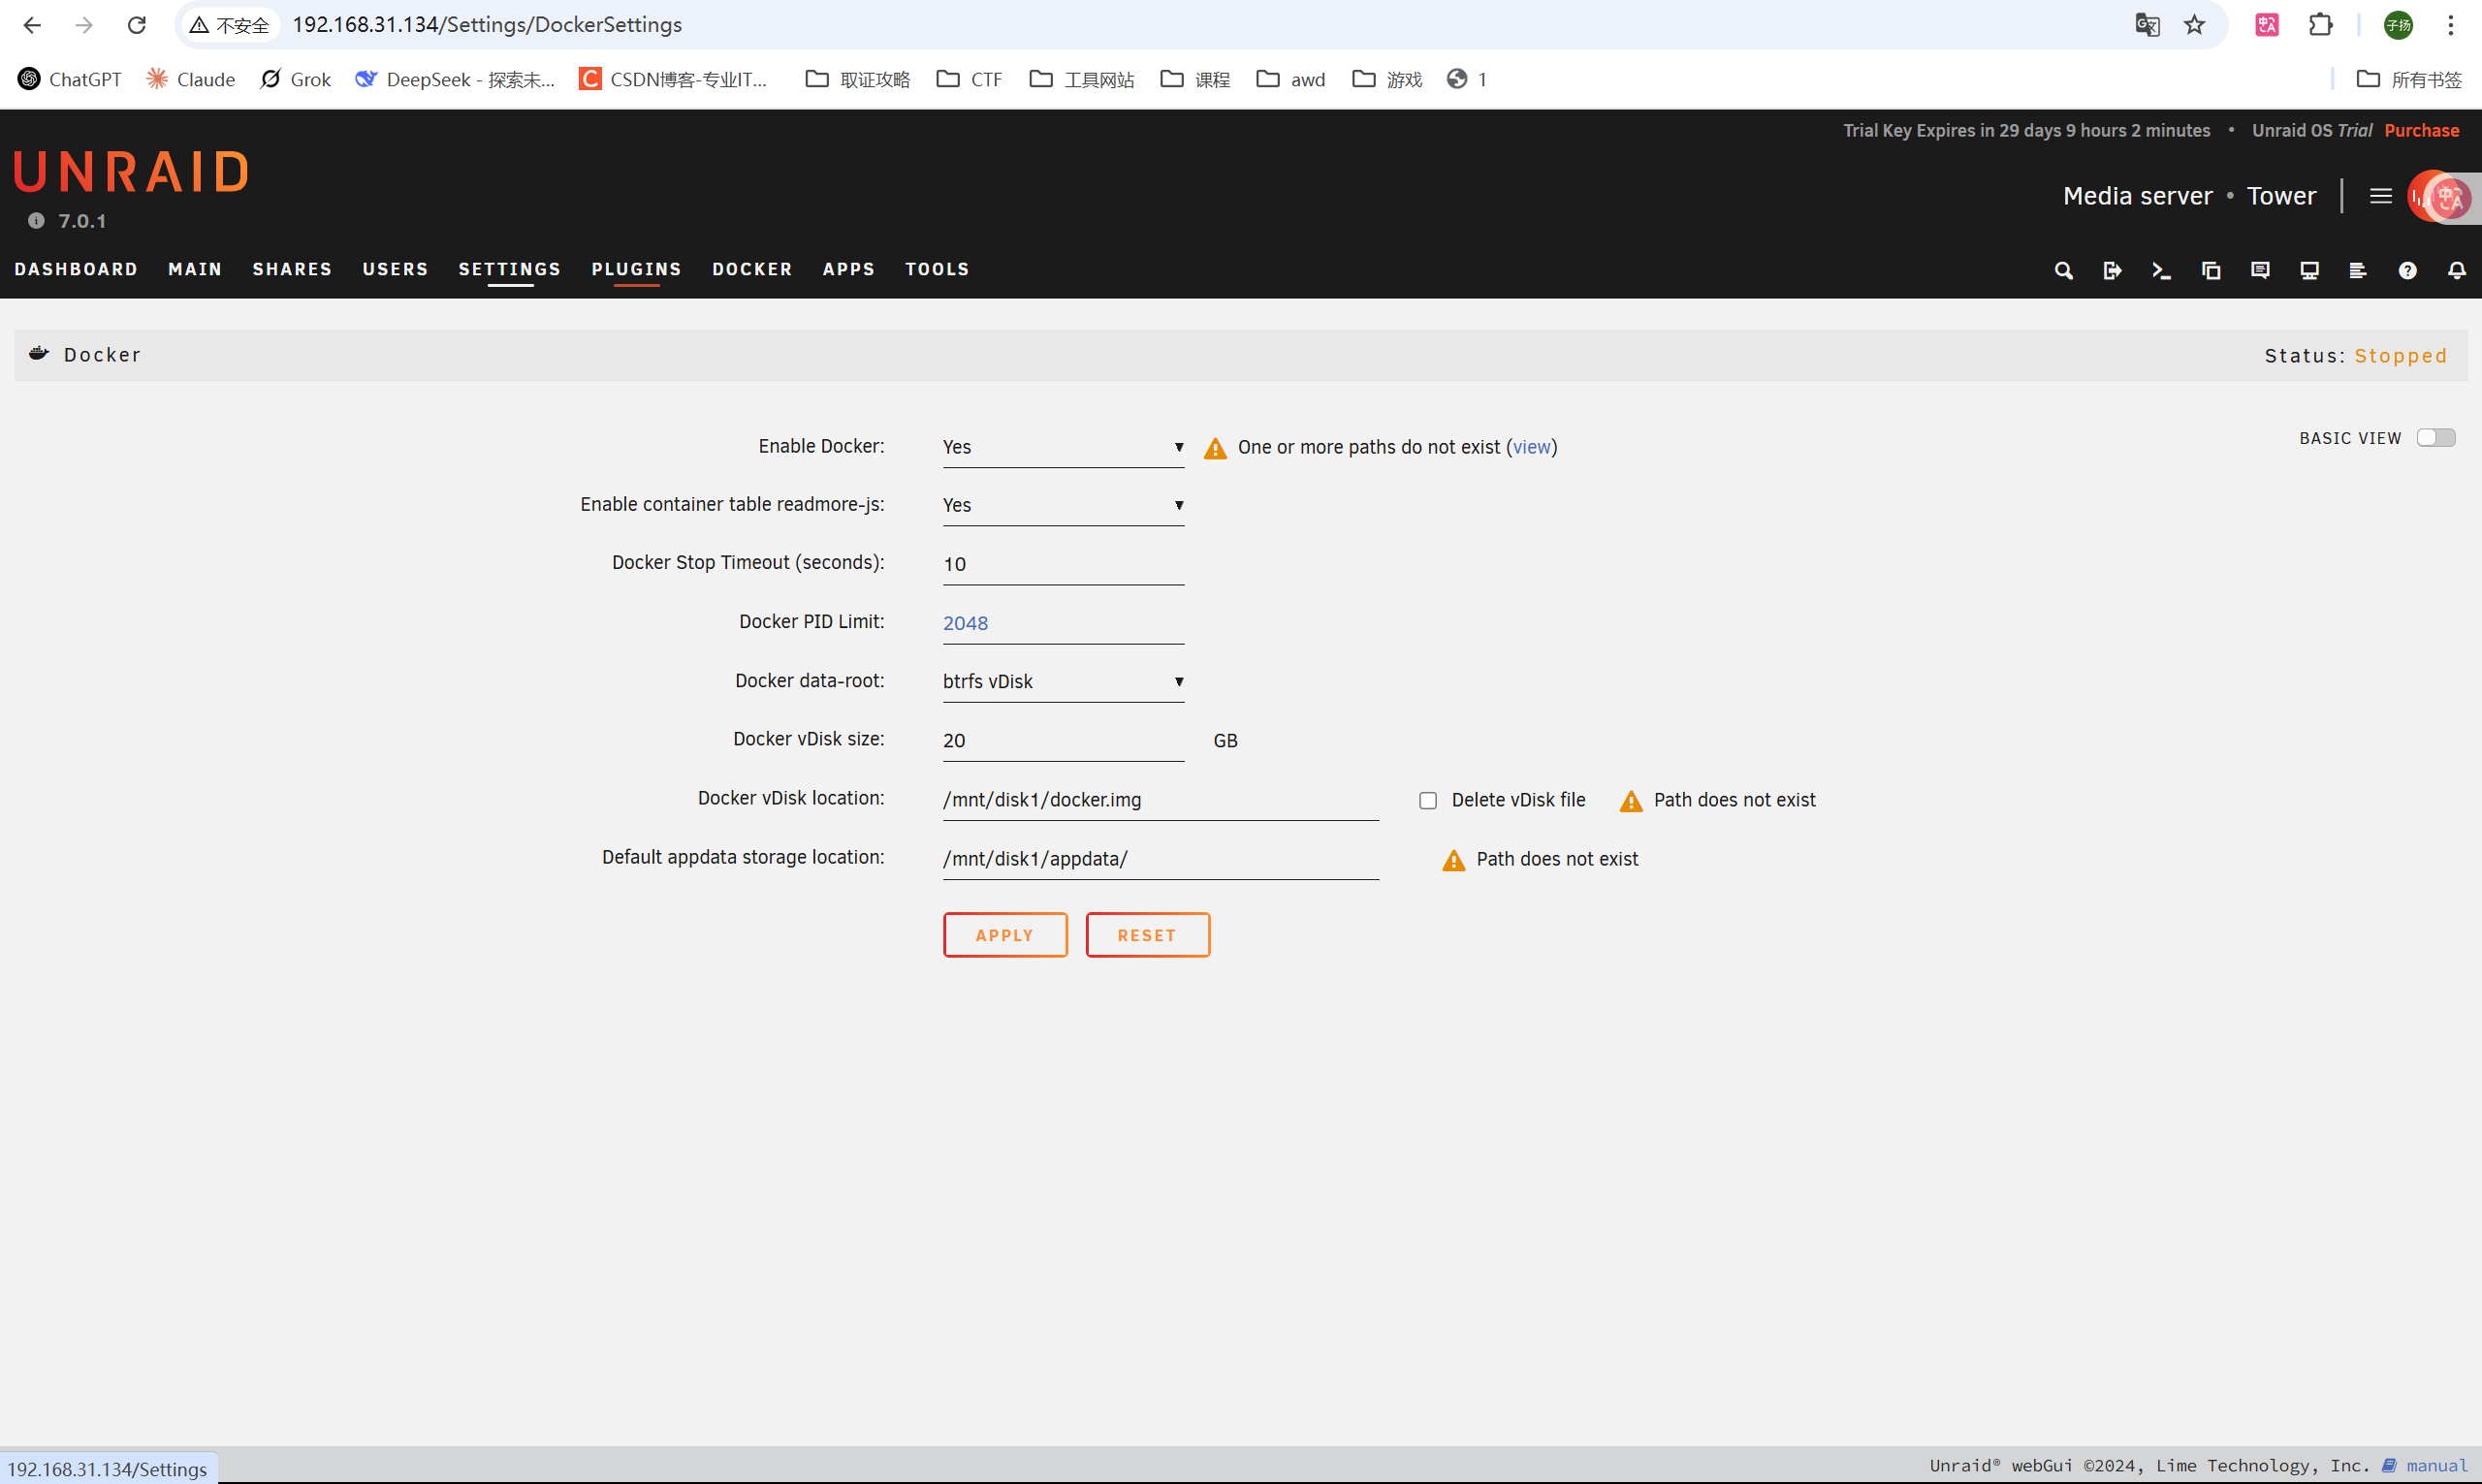Click the Google Translate icon in address bar

(2147, 25)
